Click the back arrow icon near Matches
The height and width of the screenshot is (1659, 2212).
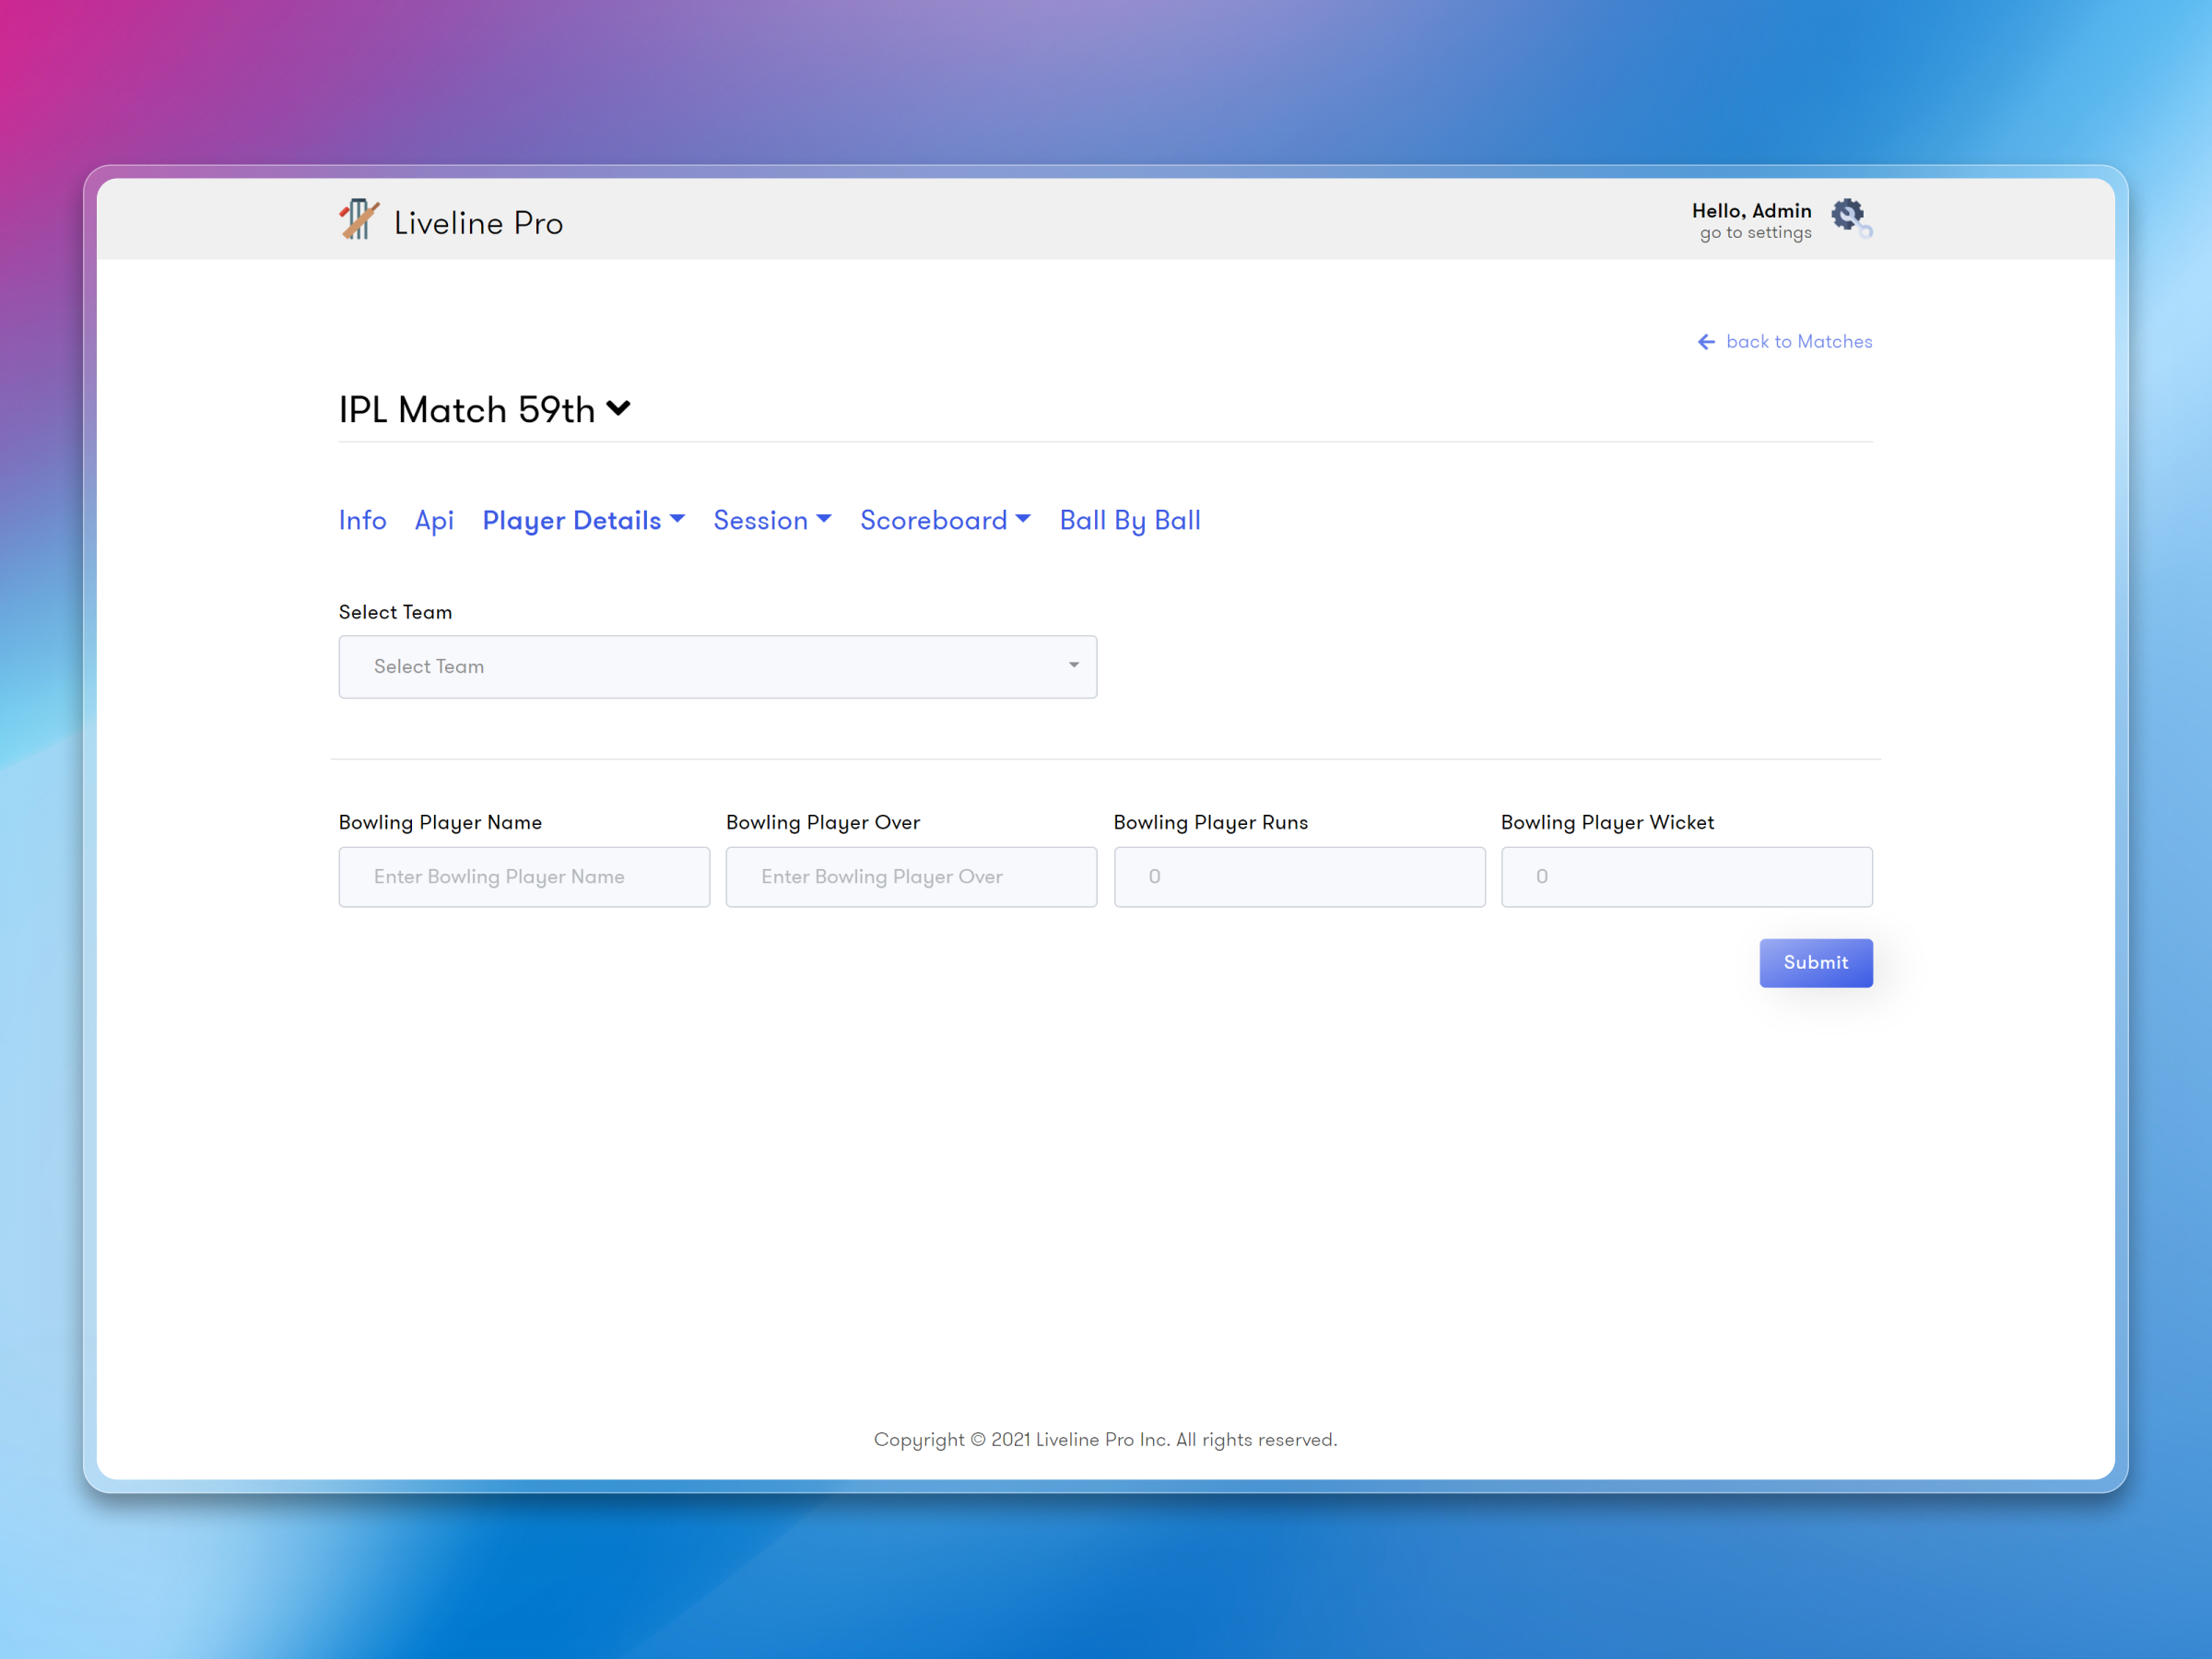(1707, 341)
